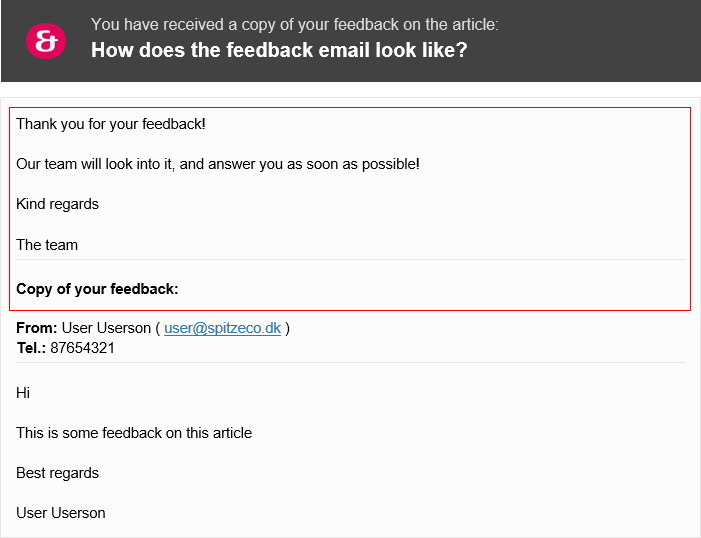The image size is (701, 538).
Task: Click the 'Hi' greeting line
Action: tap(23, 393)
